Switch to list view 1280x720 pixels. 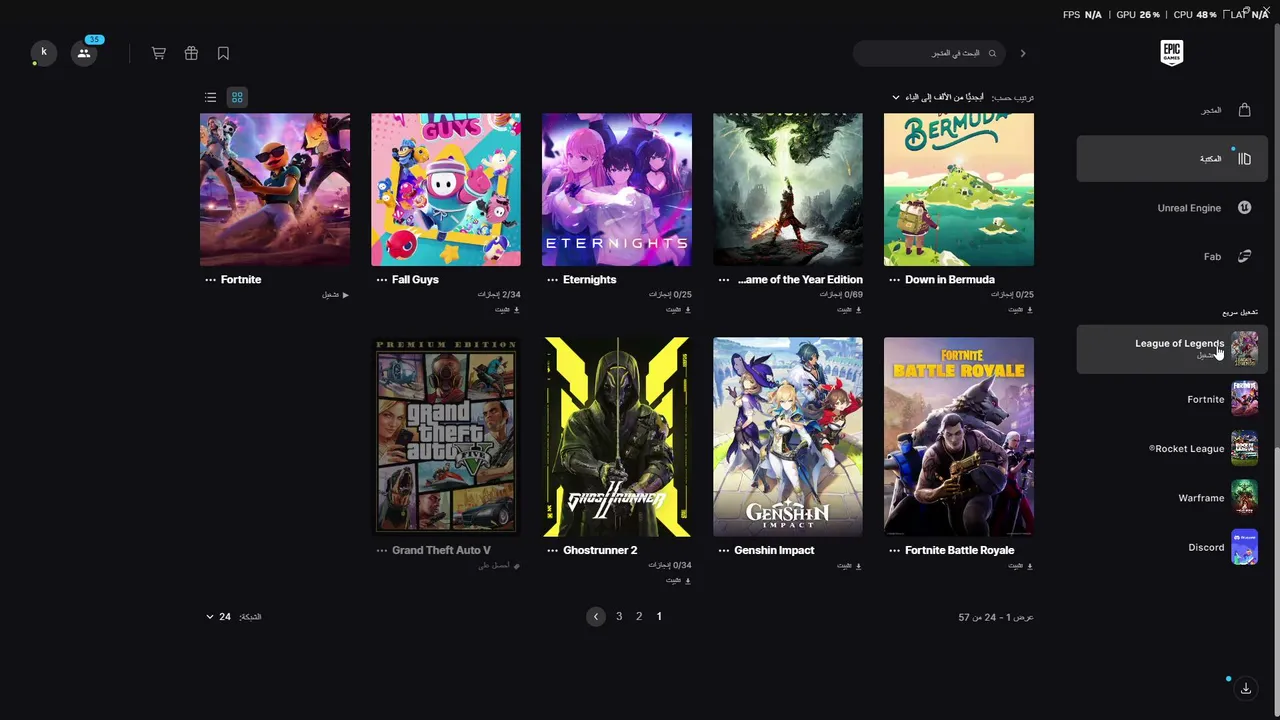point(210,97)
